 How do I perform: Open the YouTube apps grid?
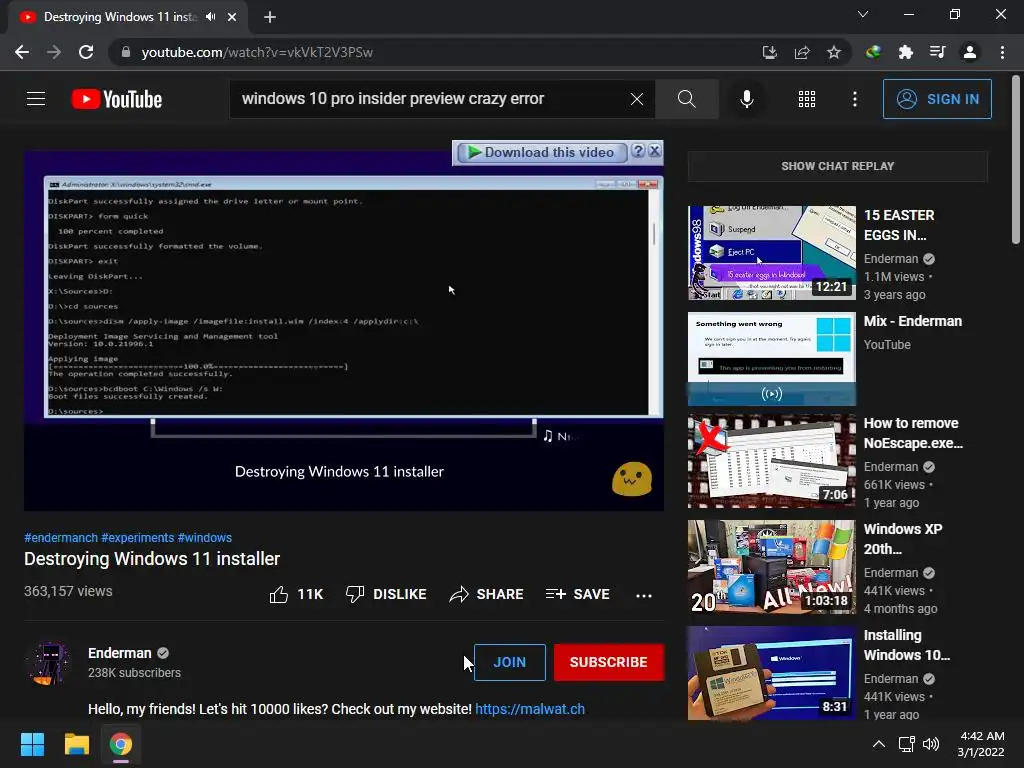click(x=807, y=99)
